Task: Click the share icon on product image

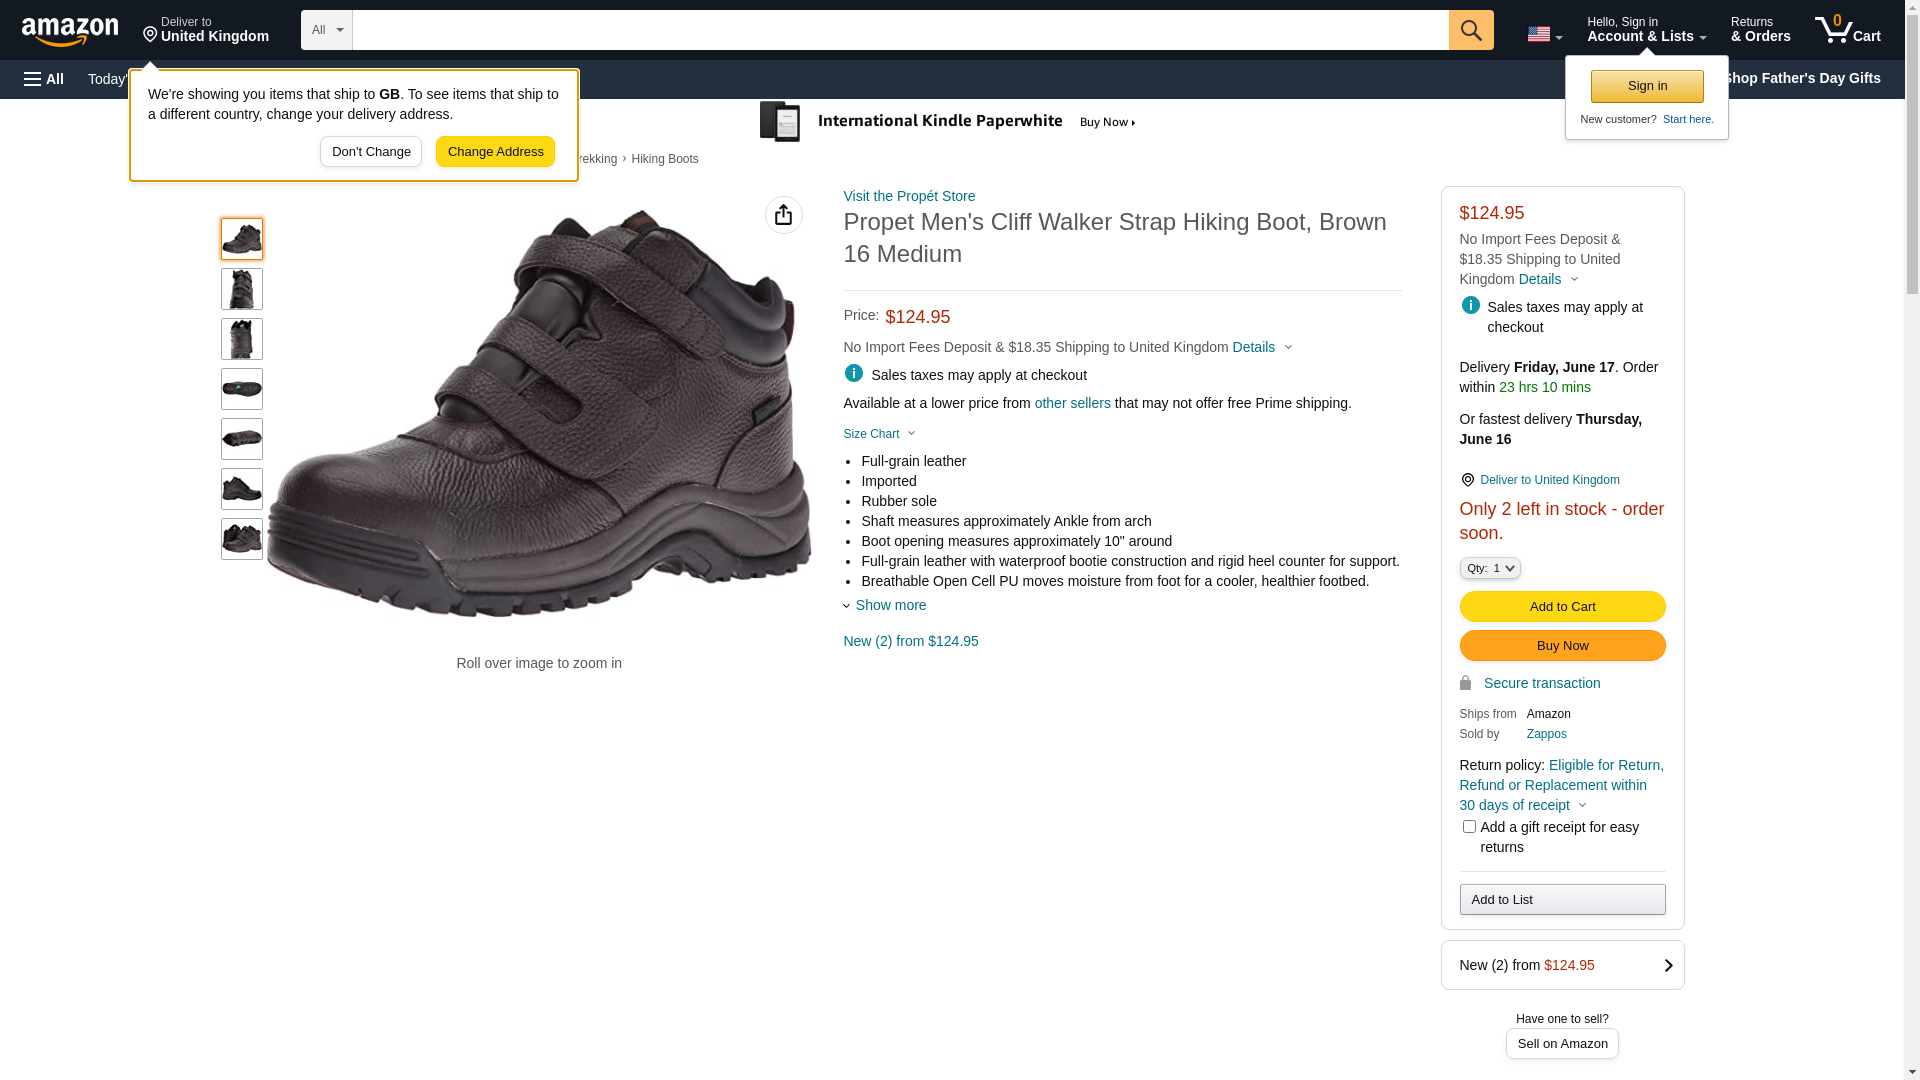Action: coord(783,215)
